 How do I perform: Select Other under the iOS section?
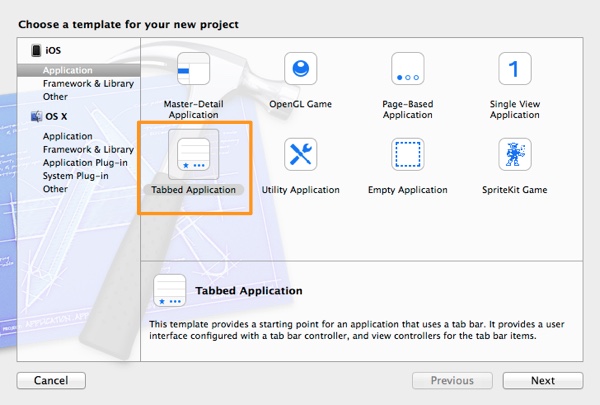(x=55, y=97)
